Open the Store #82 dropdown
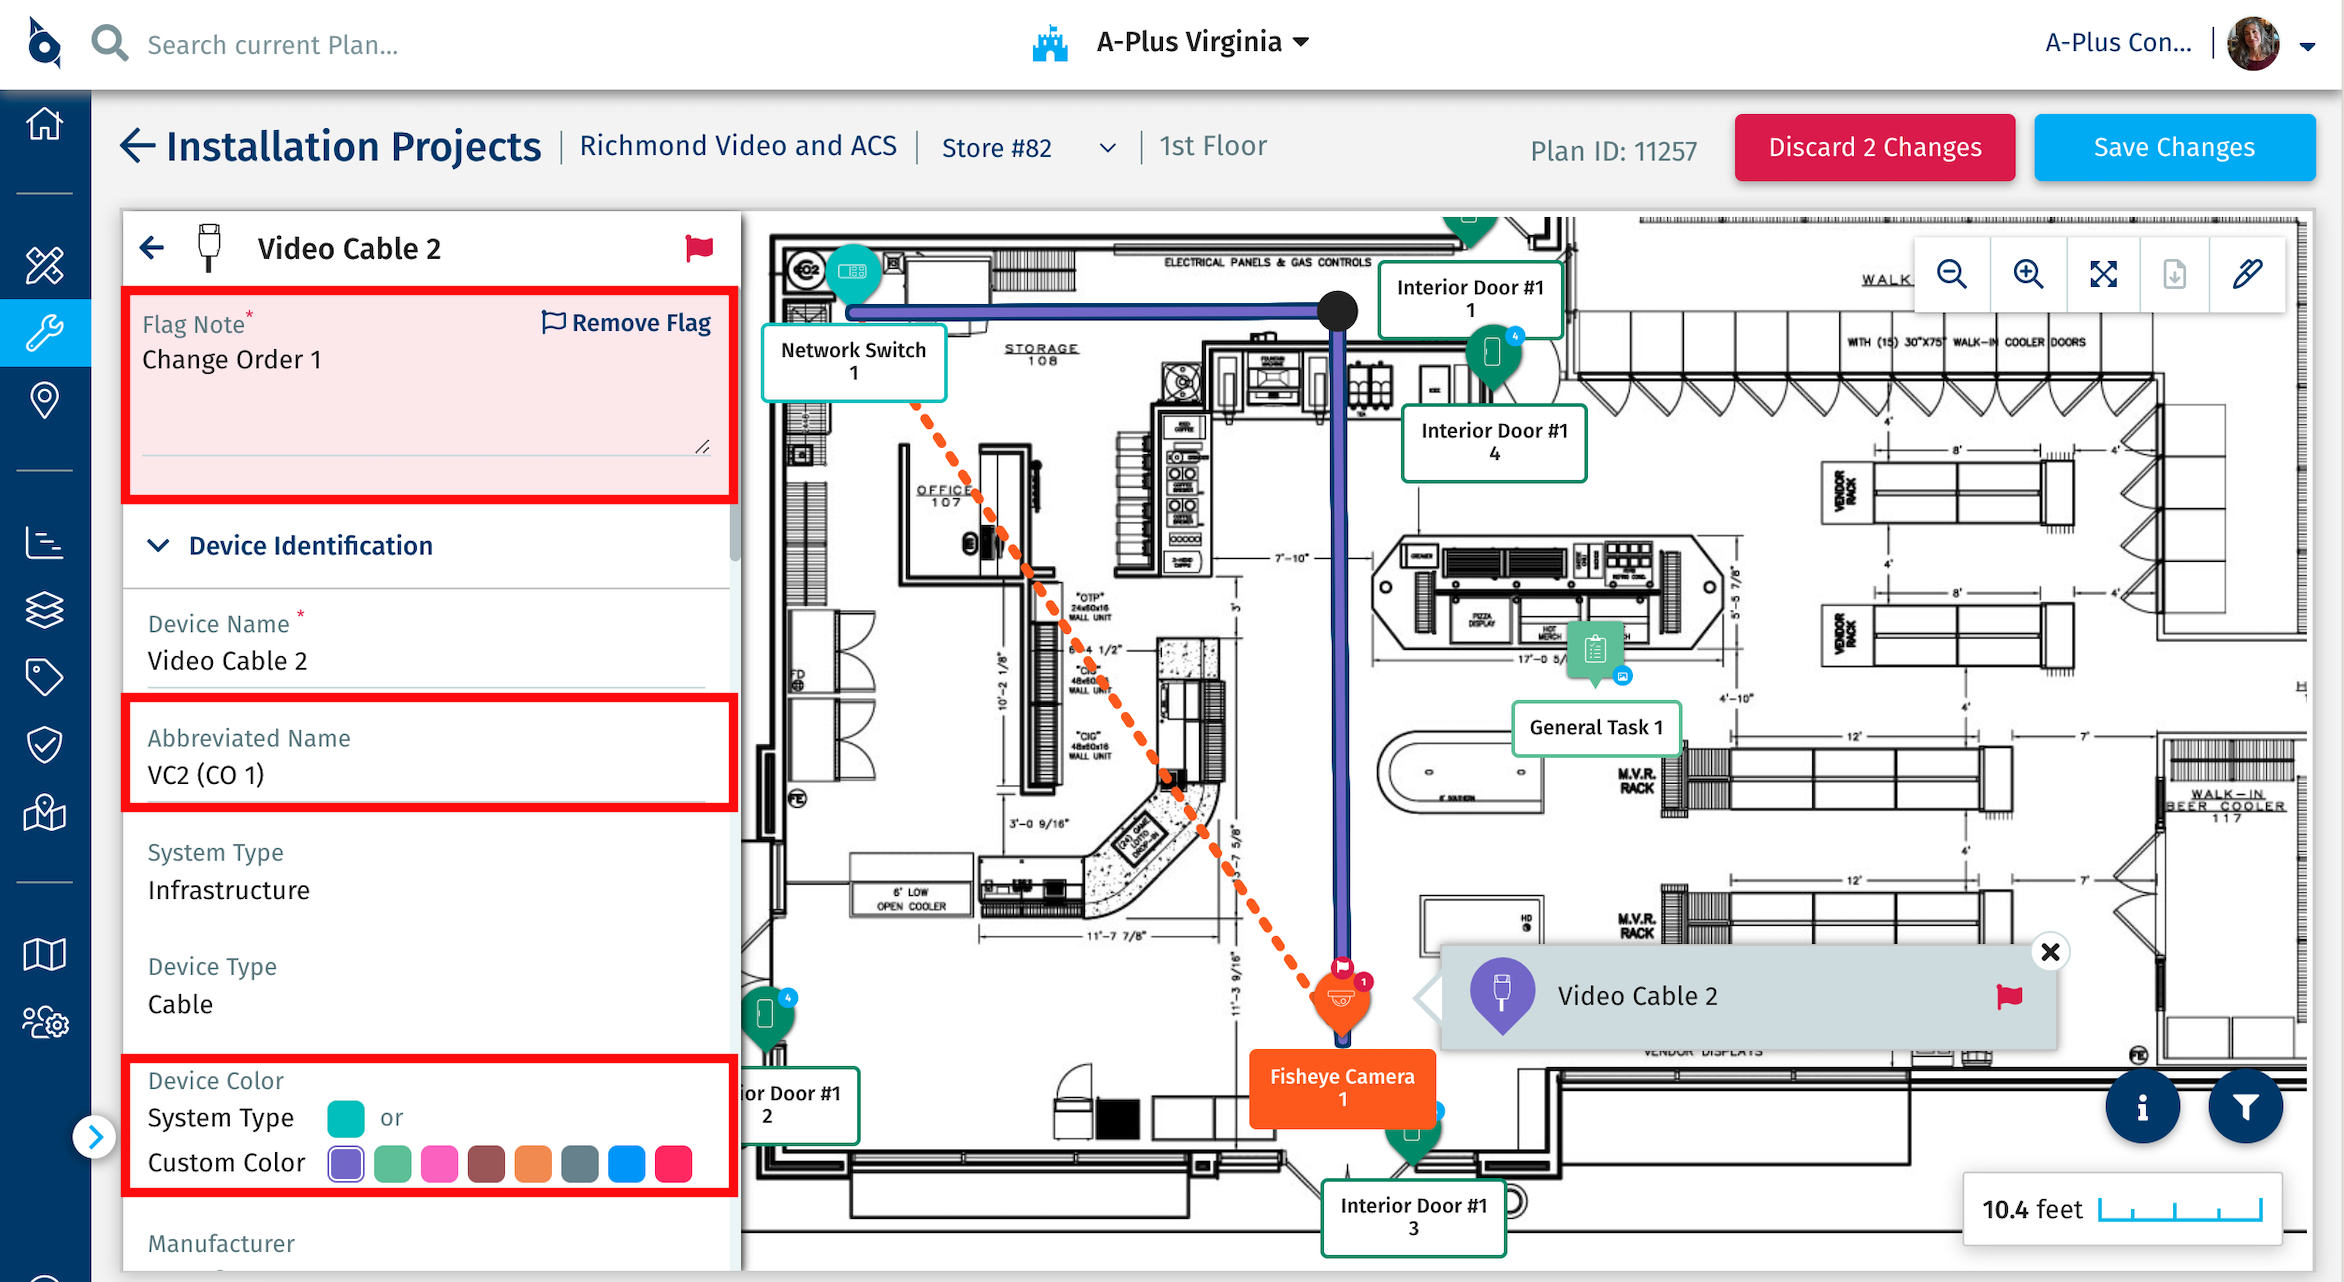 [1106, 147]
